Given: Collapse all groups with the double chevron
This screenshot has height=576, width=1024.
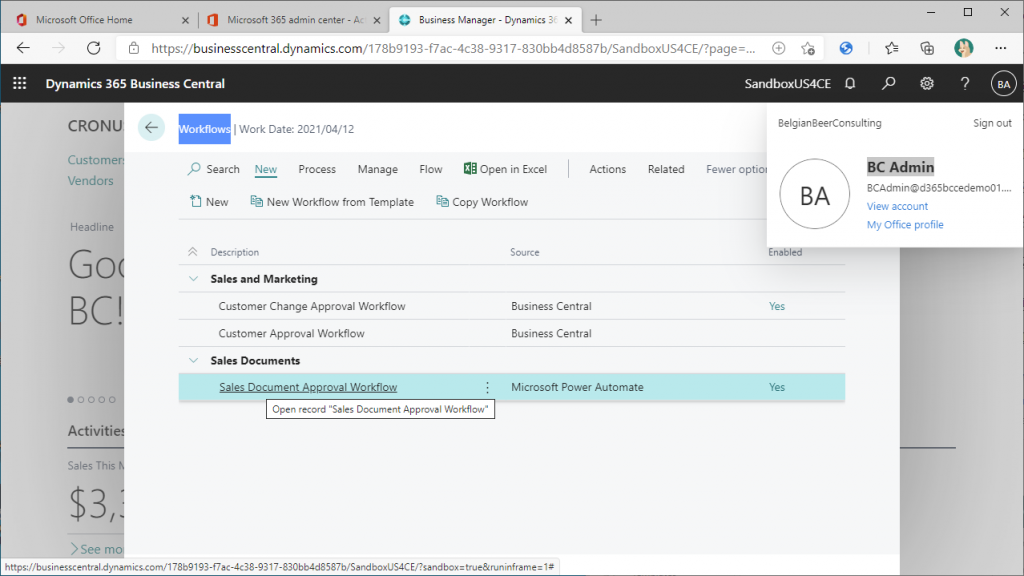Looking at the screenshot, I should tap(193, 252).
